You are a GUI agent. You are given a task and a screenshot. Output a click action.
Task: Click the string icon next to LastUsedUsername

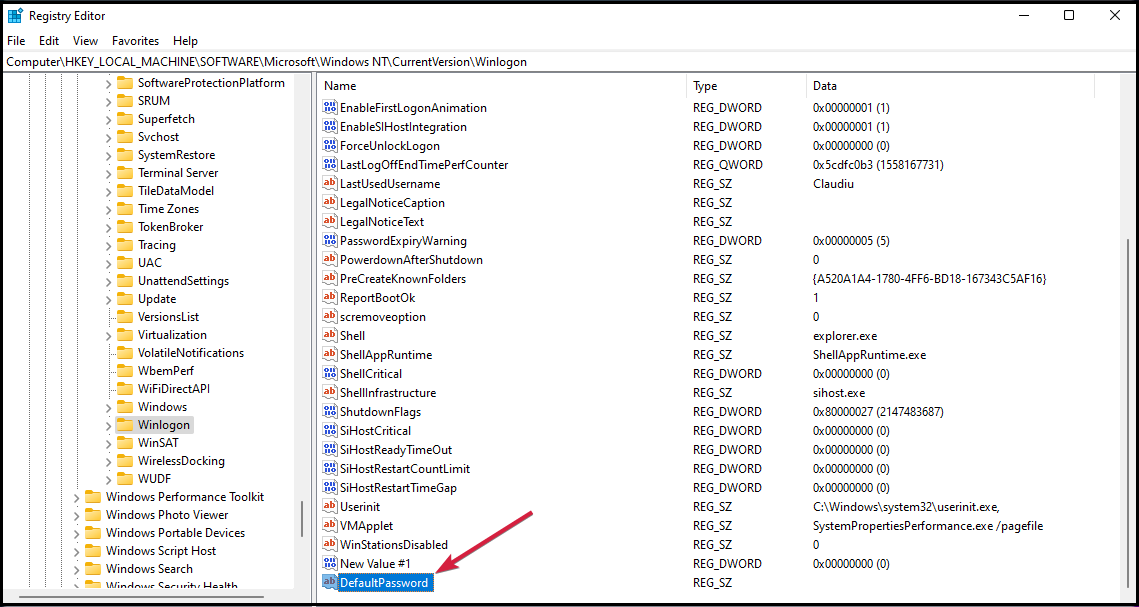click(330, 184)
